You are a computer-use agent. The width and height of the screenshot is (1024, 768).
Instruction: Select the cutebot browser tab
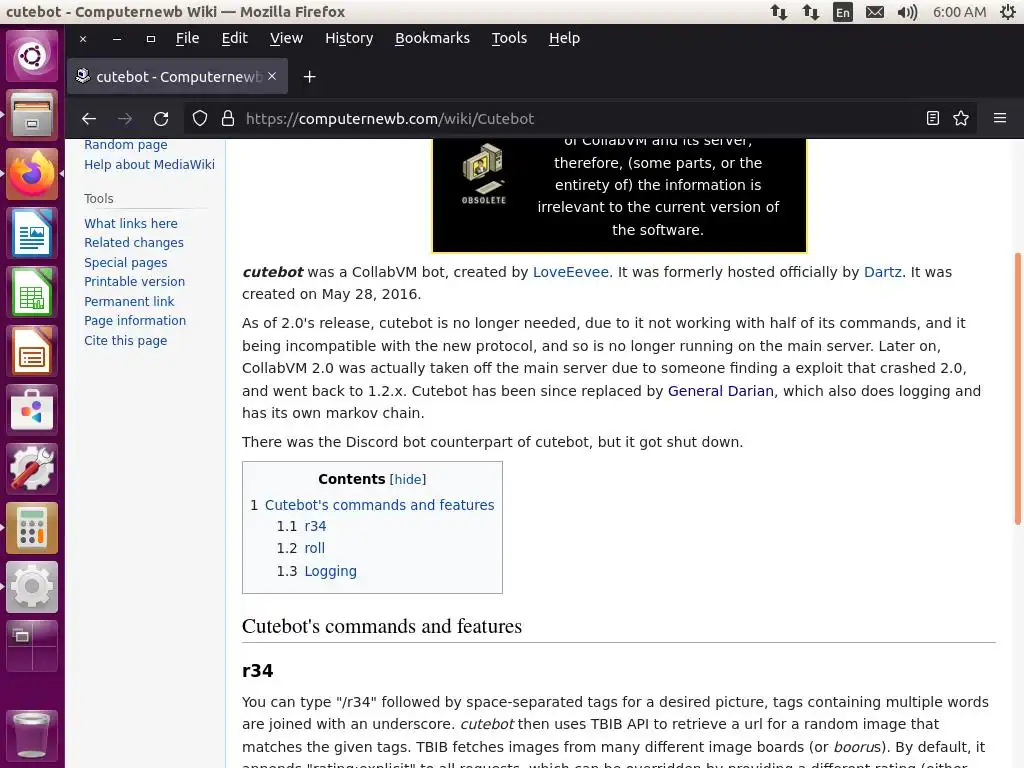click(x=178, y=77)
